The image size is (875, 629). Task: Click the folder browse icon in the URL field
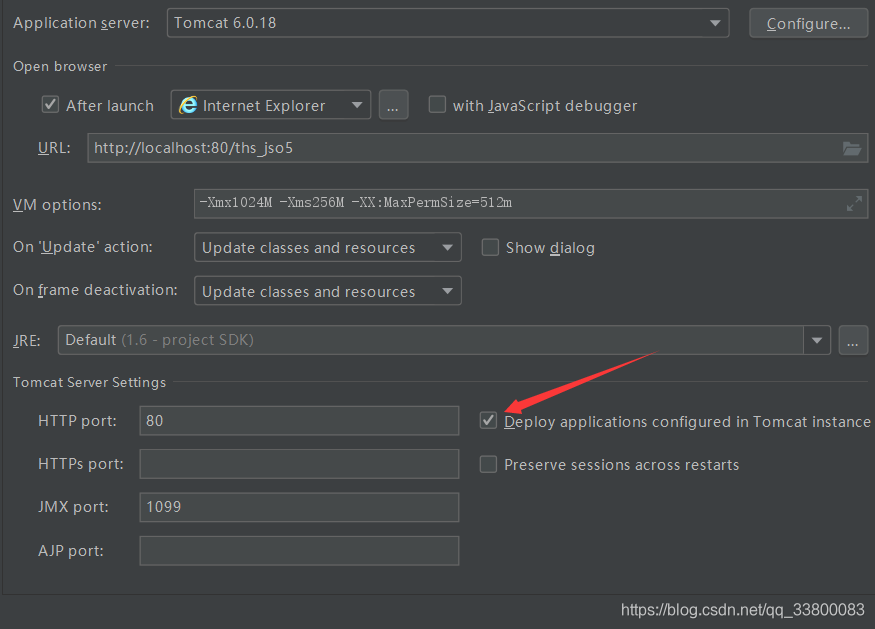point(852,148)
